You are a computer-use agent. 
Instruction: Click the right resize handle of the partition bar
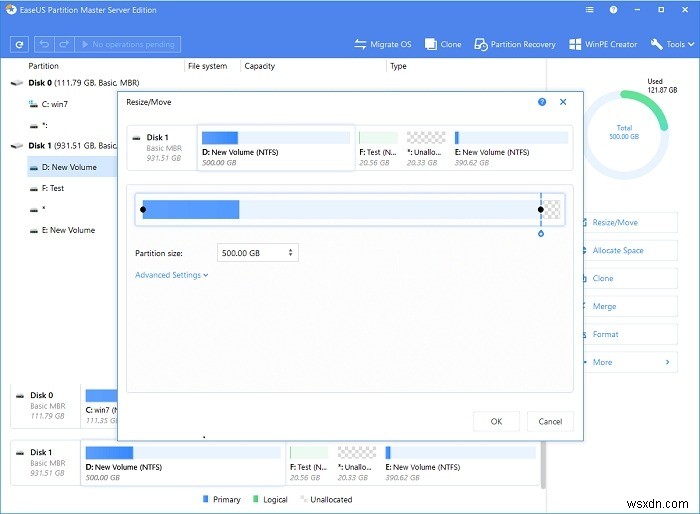541,209
